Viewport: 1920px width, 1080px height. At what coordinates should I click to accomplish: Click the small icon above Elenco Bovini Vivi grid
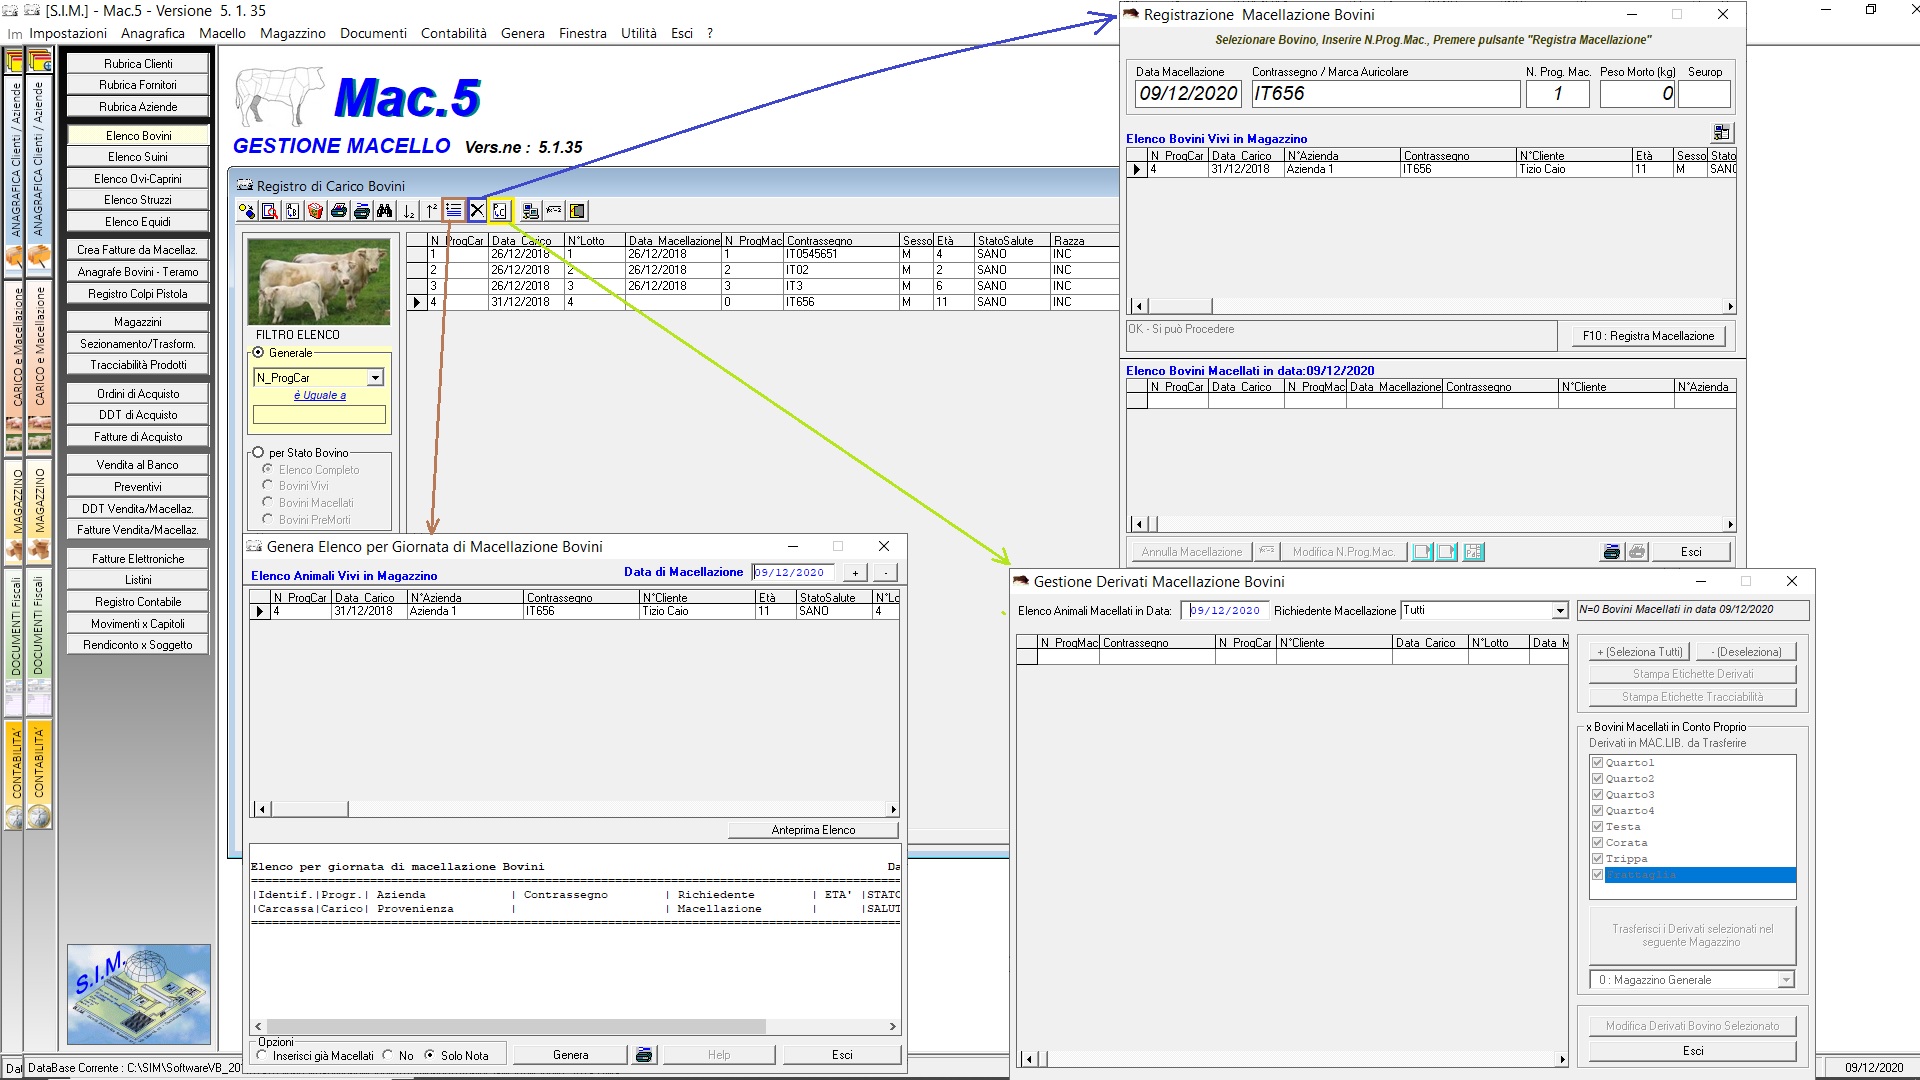coord(1722,132)
